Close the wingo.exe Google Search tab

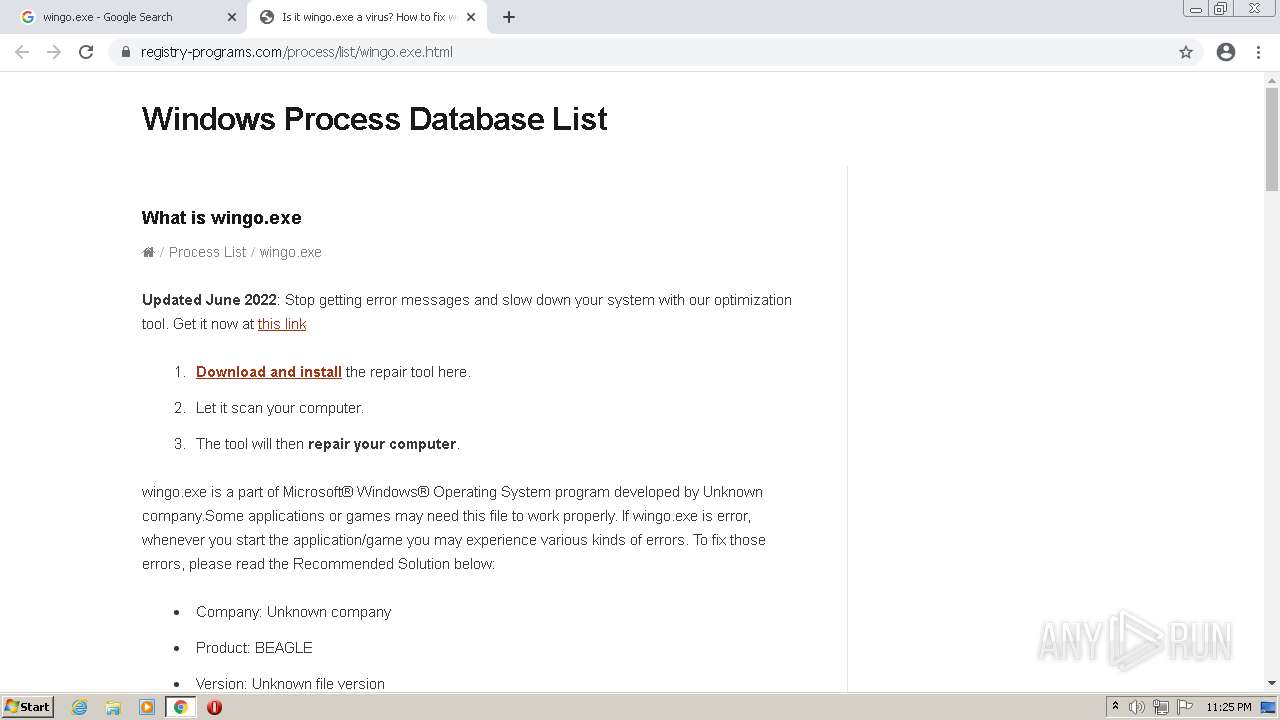point(232,17)
